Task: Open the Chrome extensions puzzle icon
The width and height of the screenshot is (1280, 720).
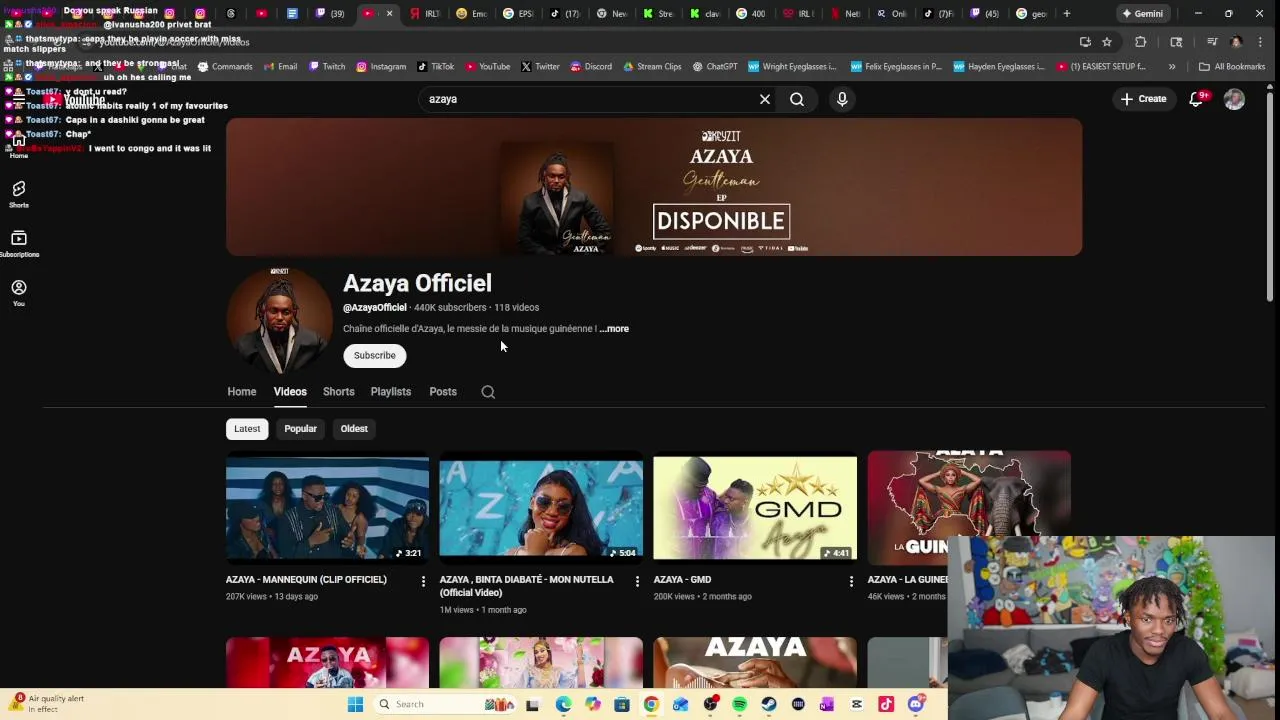Action: 1141,42
